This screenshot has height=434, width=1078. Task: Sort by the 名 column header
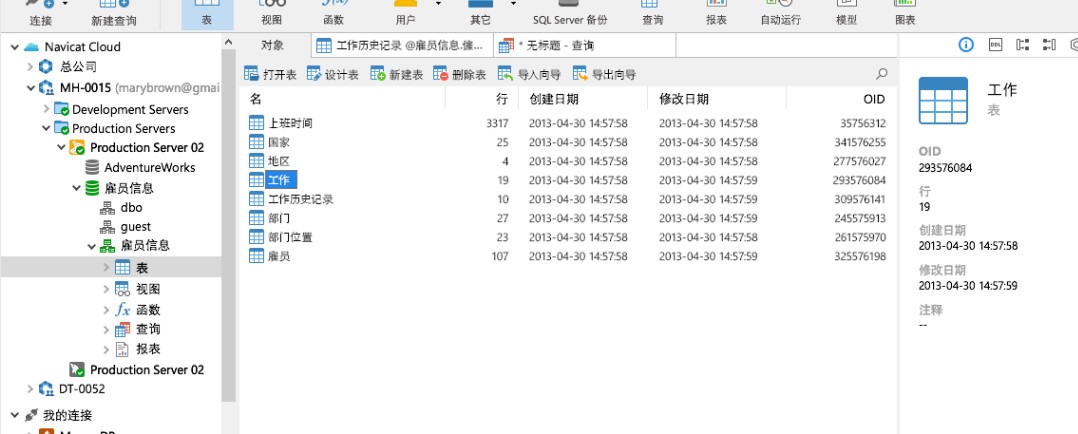pos(344,99)
